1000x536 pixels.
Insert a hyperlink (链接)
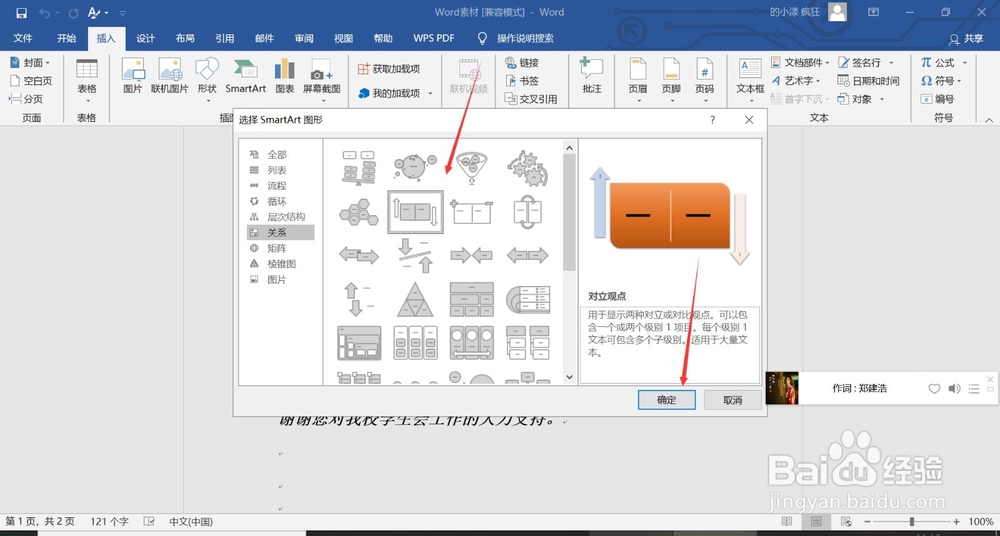click(522, 63)
